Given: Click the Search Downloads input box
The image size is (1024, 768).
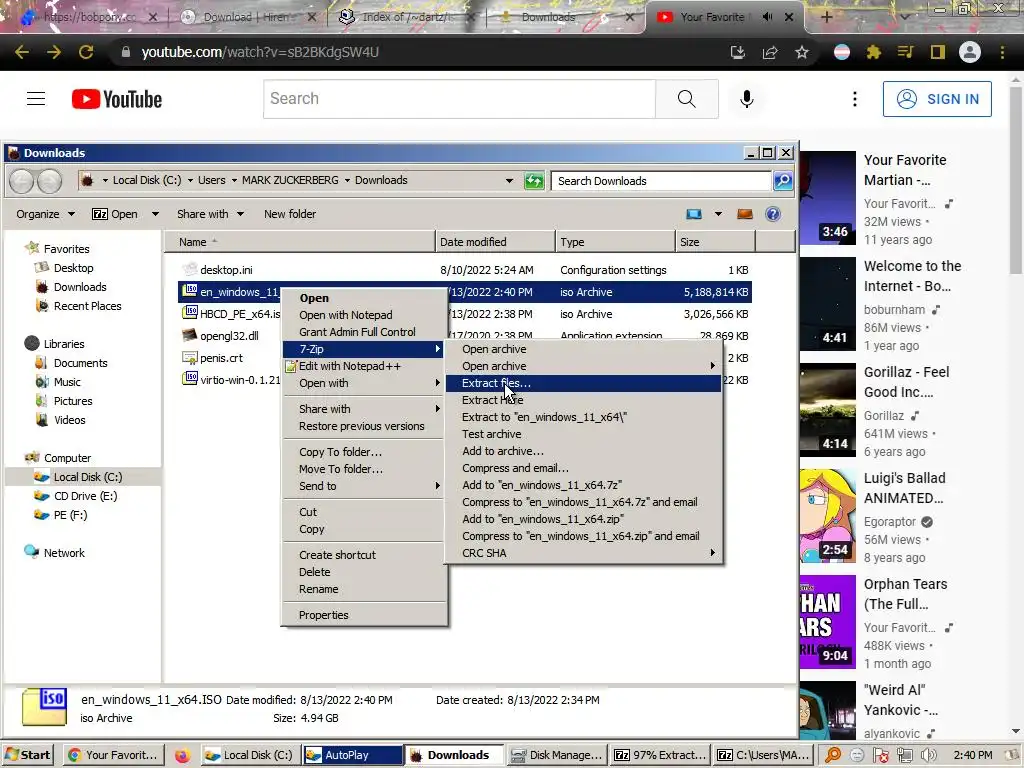Looking at the screenshot, I should point(661,181).
